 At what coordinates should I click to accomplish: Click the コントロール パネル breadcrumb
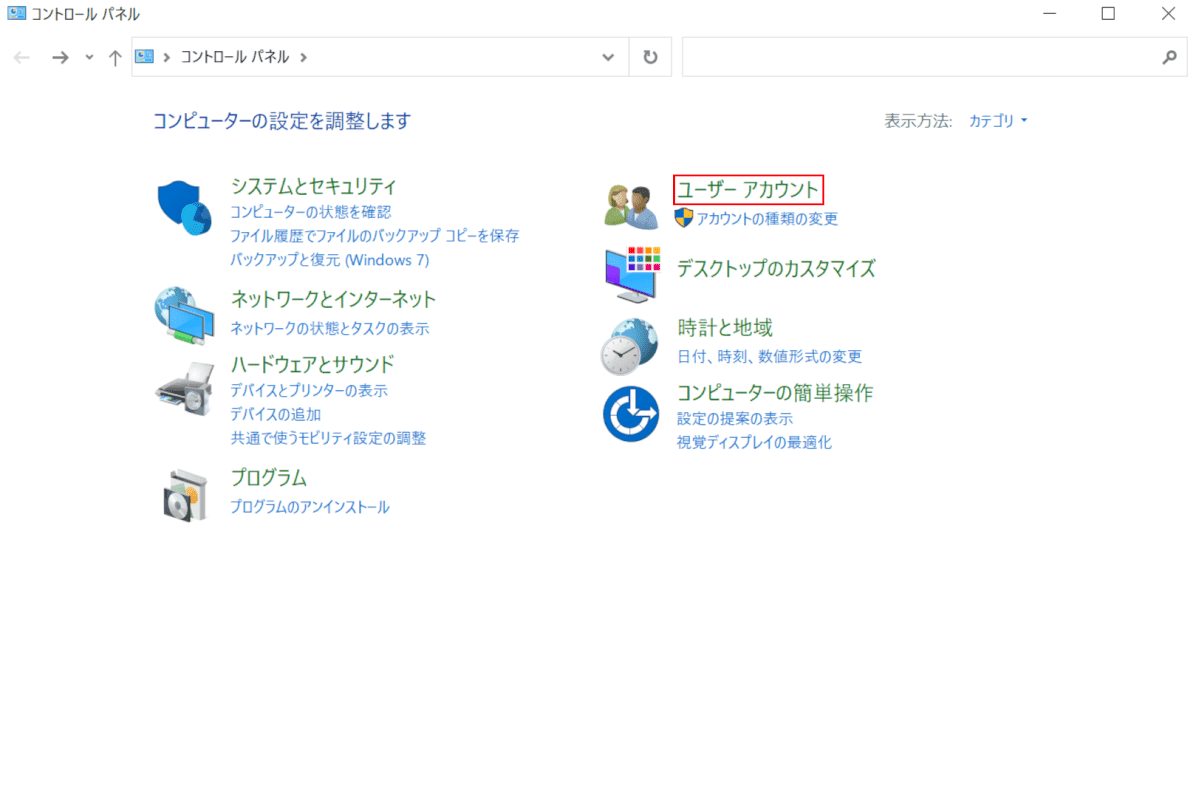pos(235,57)
